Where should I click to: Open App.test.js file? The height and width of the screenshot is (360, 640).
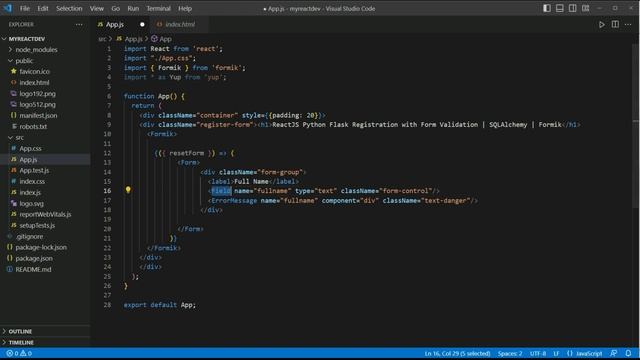34,171
